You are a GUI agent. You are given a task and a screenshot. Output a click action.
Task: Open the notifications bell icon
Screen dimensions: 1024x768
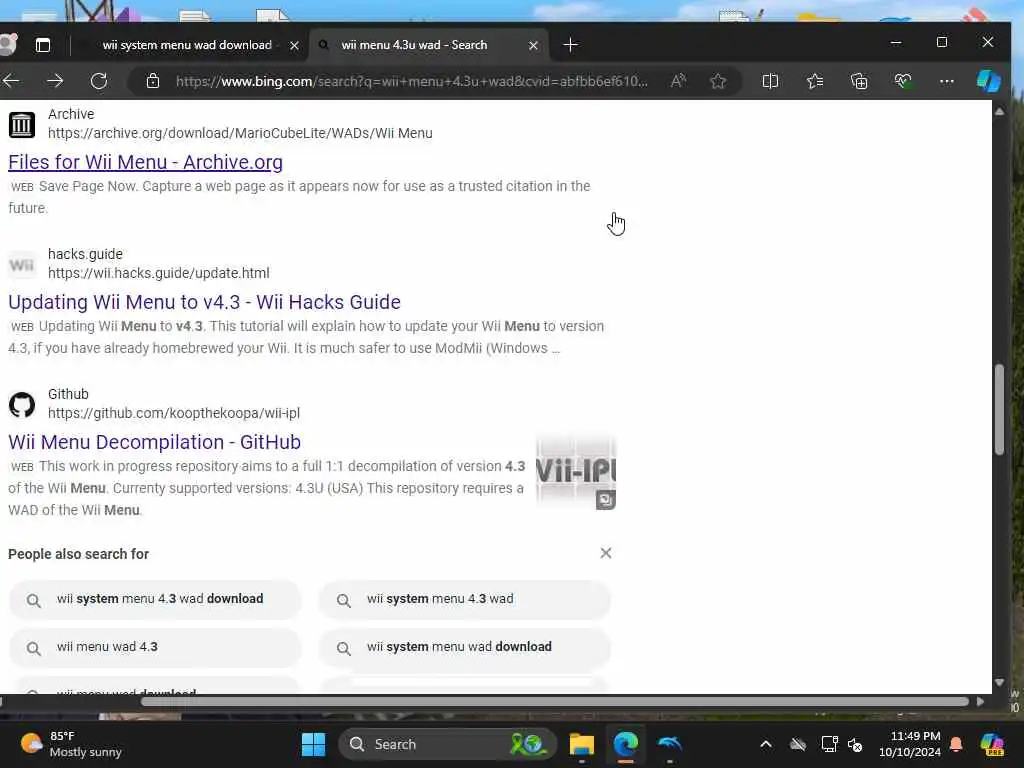click(956, 744)
